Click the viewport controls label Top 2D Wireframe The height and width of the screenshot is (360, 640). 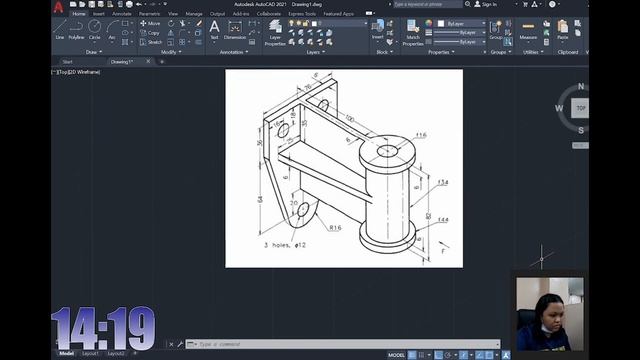coord(76,72)
